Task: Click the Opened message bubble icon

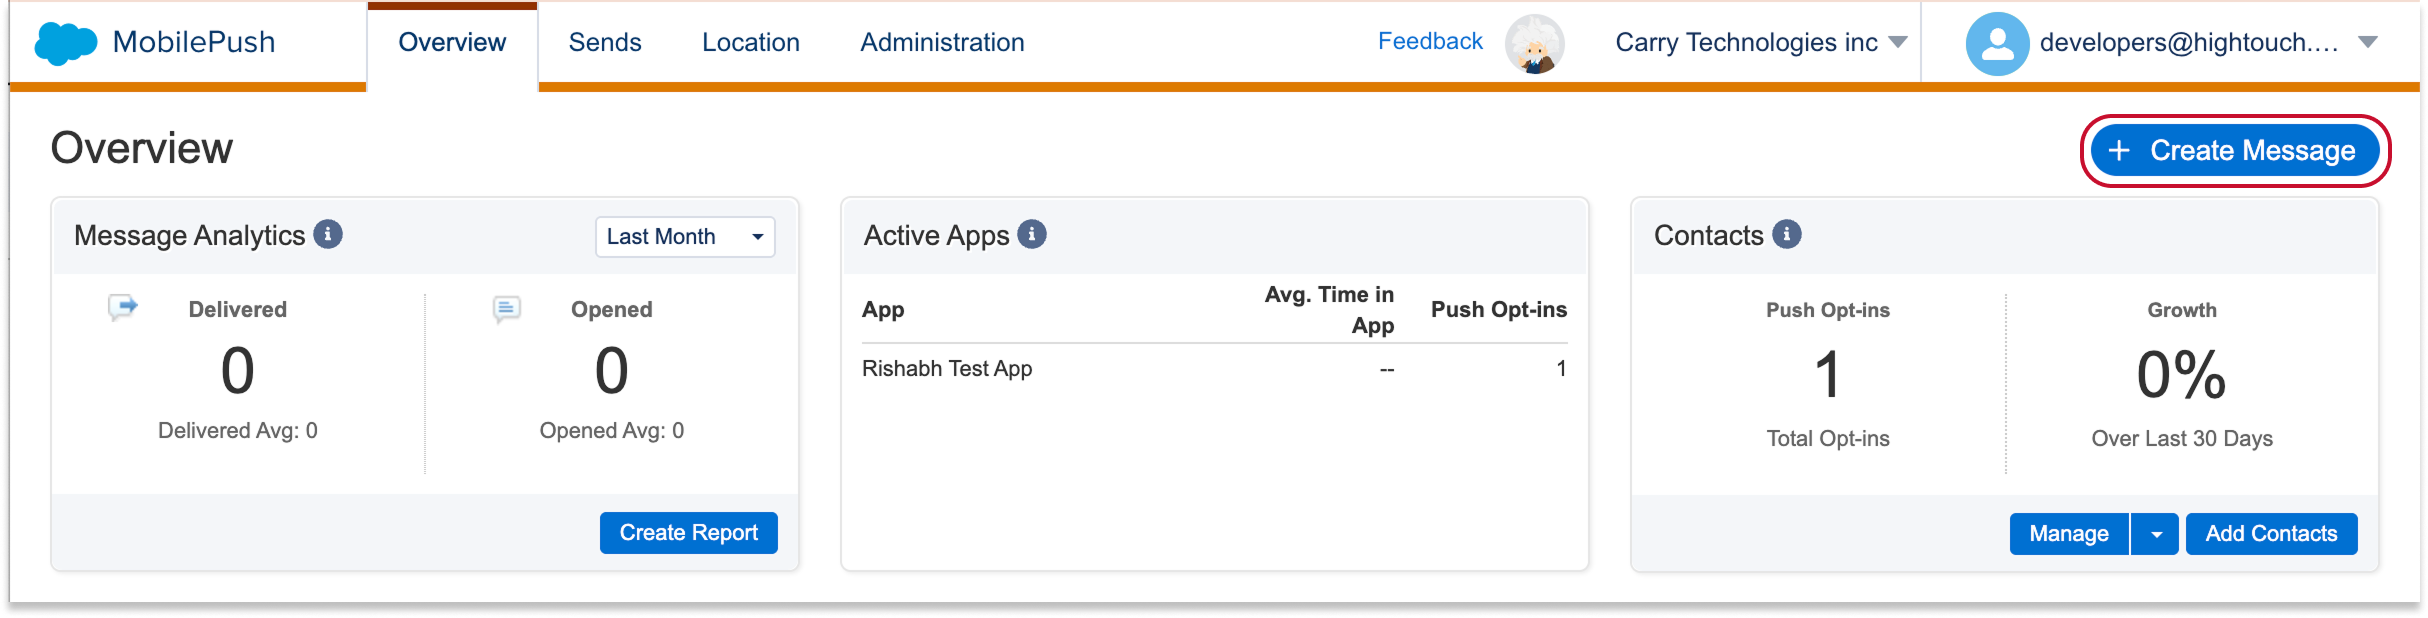Action: pyautogui.click(x=507, y=309)
